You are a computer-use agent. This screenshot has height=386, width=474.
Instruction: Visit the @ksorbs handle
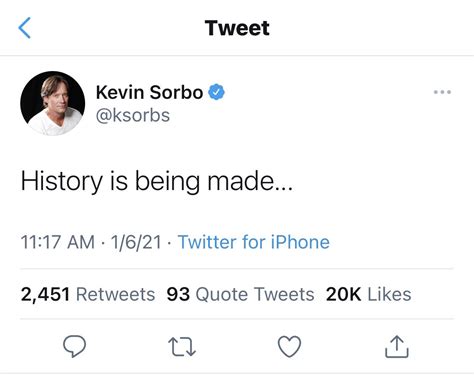(x=133, y=115)
